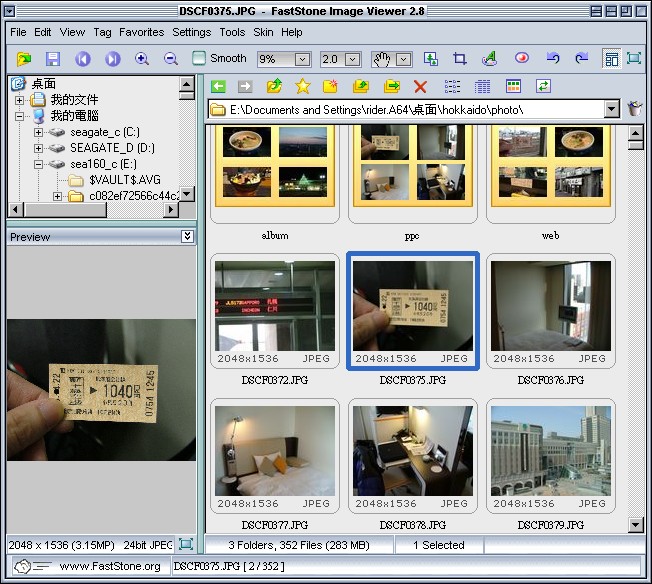This screenshot has height=584, width=652.
Task: Select the $VAULT$.AVG folder
Action: tap(124, 180)
